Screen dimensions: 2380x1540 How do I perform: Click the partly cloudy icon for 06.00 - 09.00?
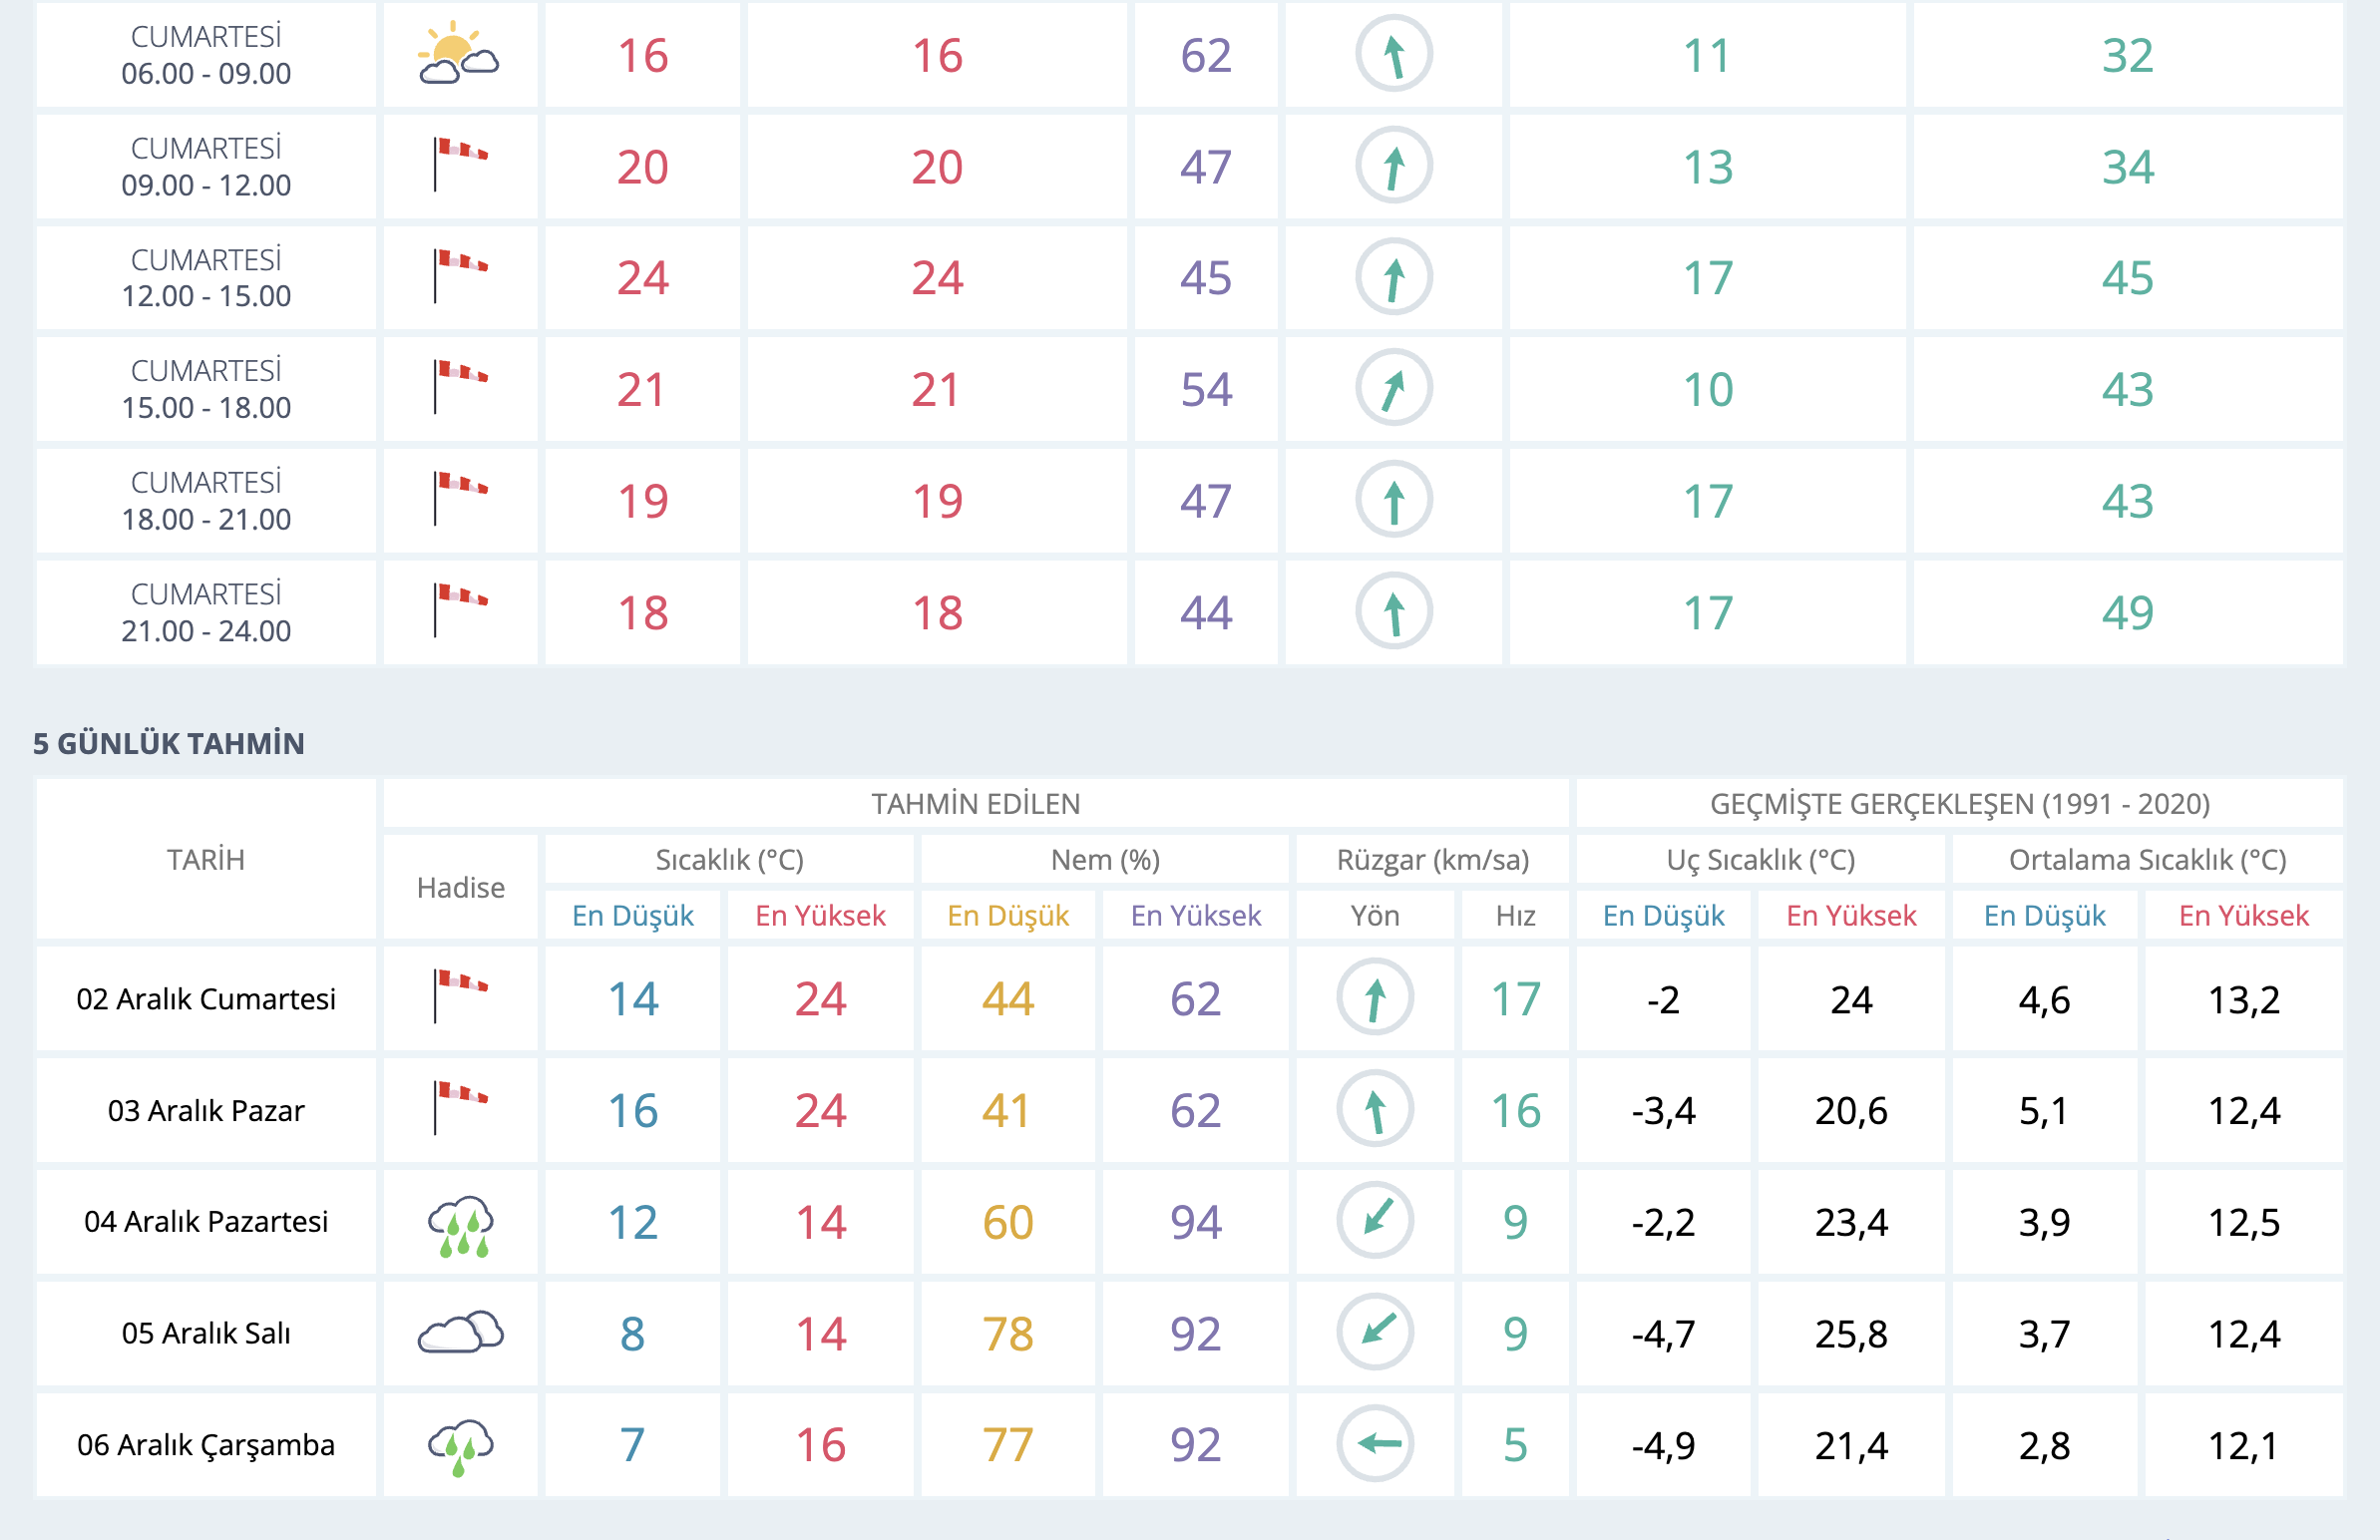458,54
